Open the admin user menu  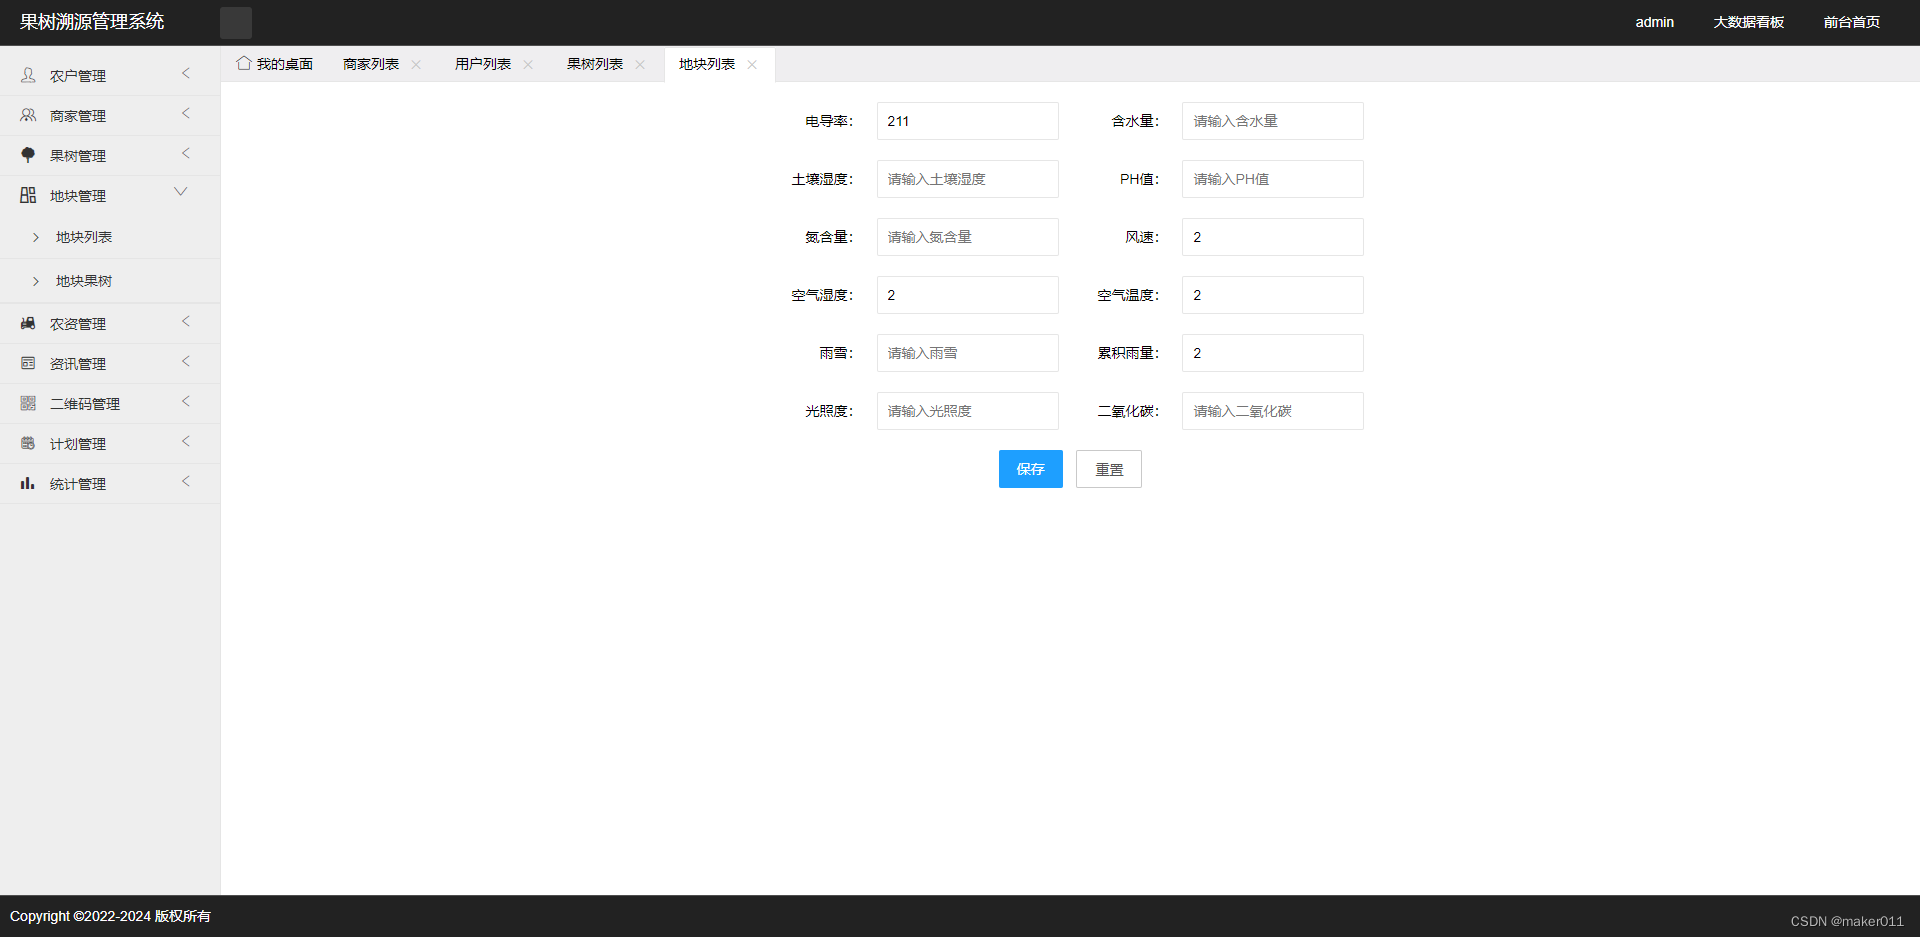click(1655, 22)
